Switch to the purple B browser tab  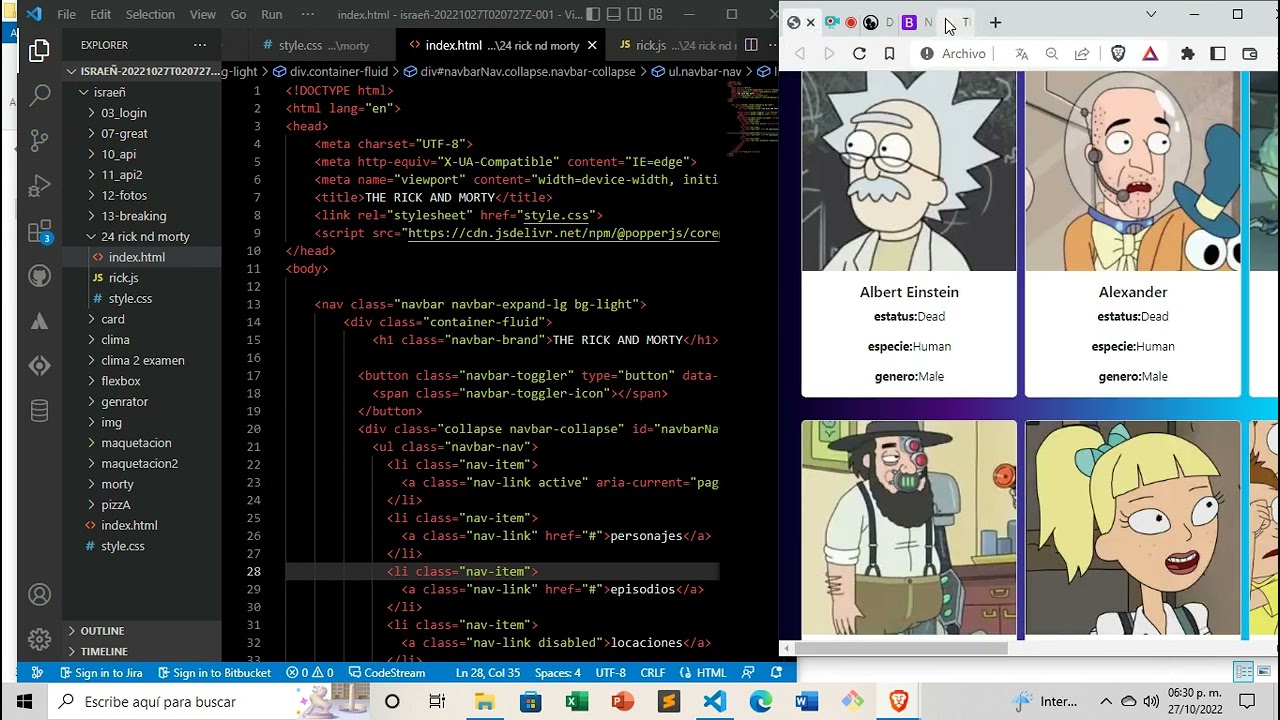click(909, 22)
